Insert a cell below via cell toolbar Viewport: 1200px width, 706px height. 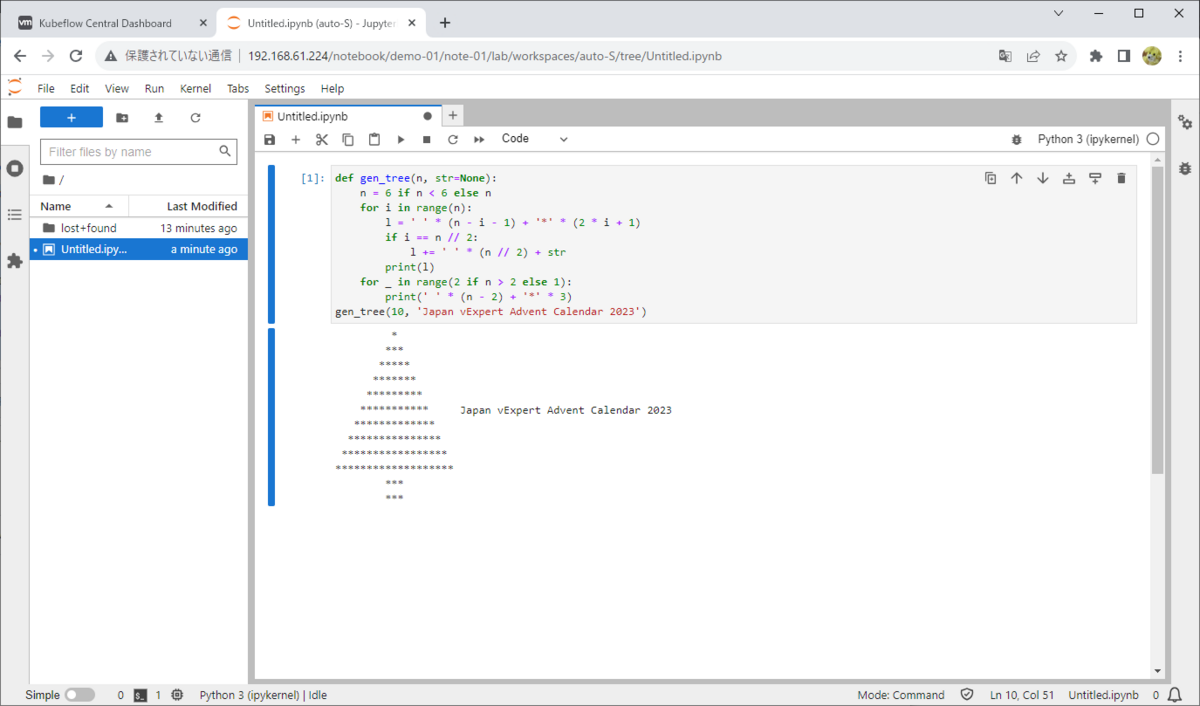point(1095,178)
